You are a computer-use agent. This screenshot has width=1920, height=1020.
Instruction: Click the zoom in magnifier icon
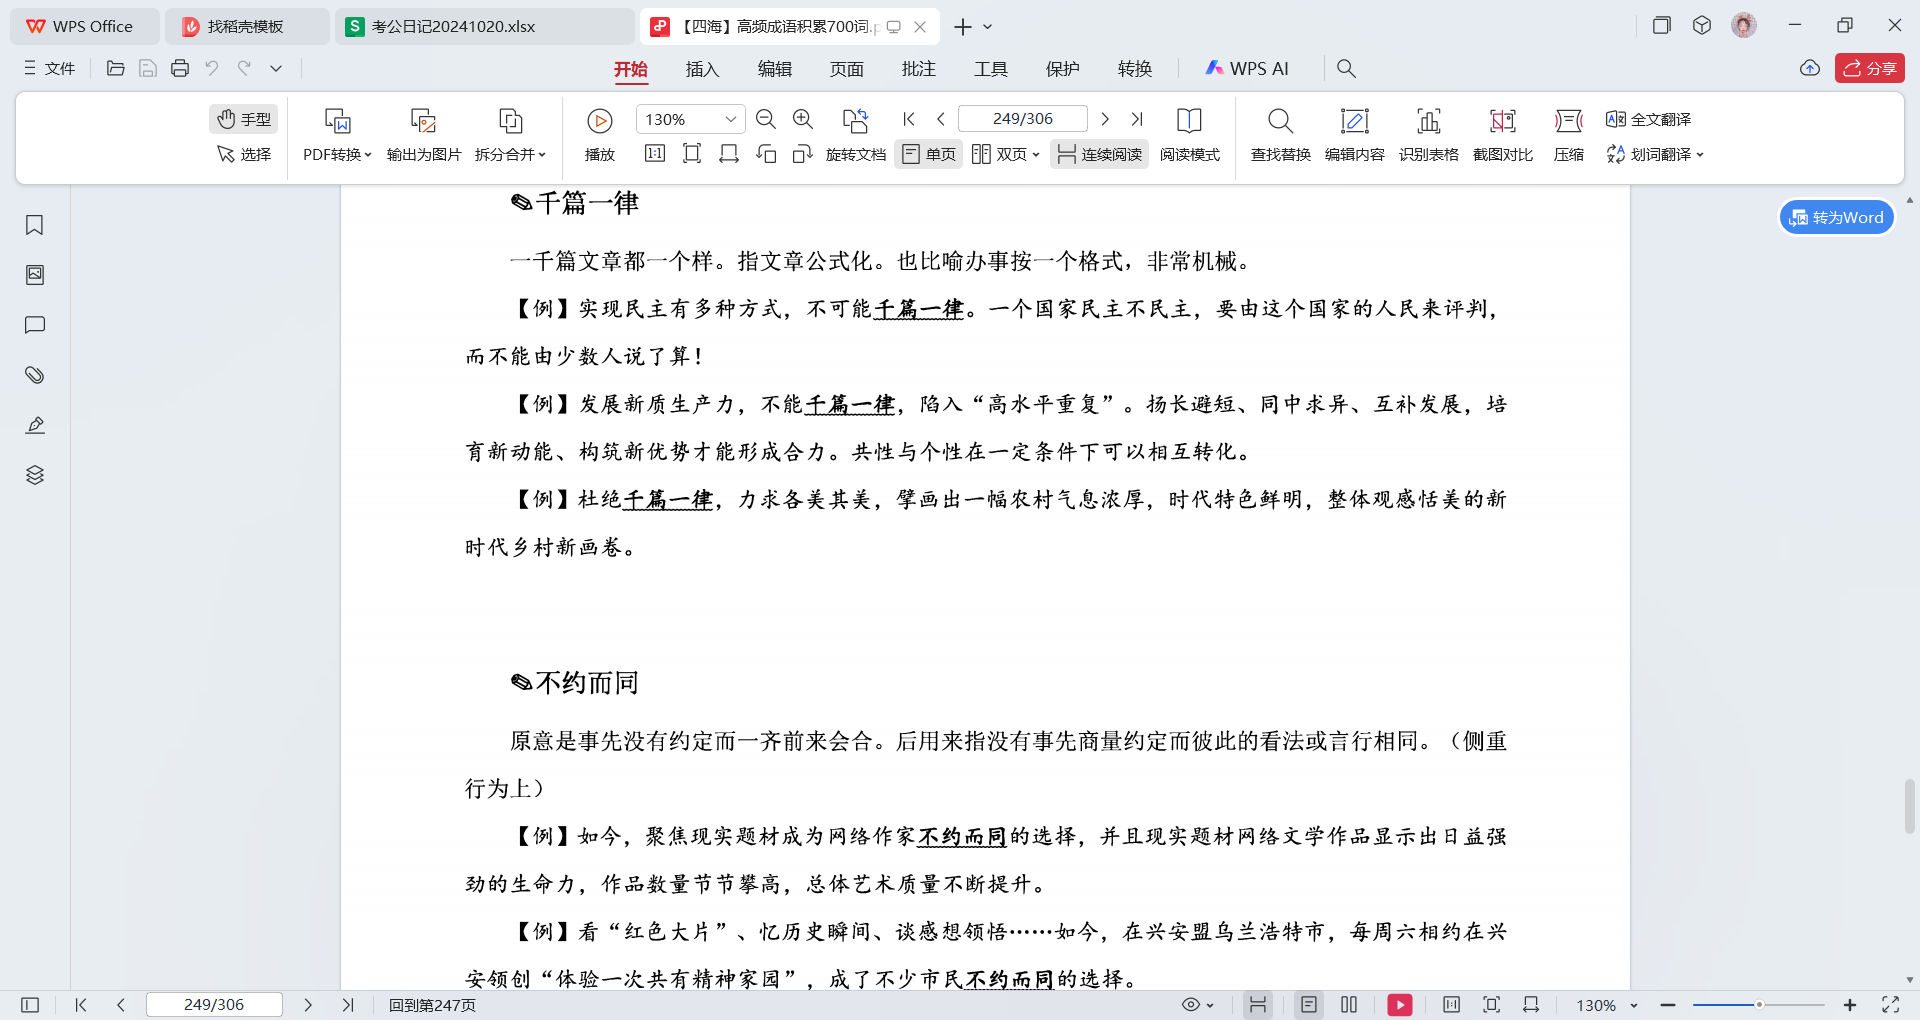point(802,119)
